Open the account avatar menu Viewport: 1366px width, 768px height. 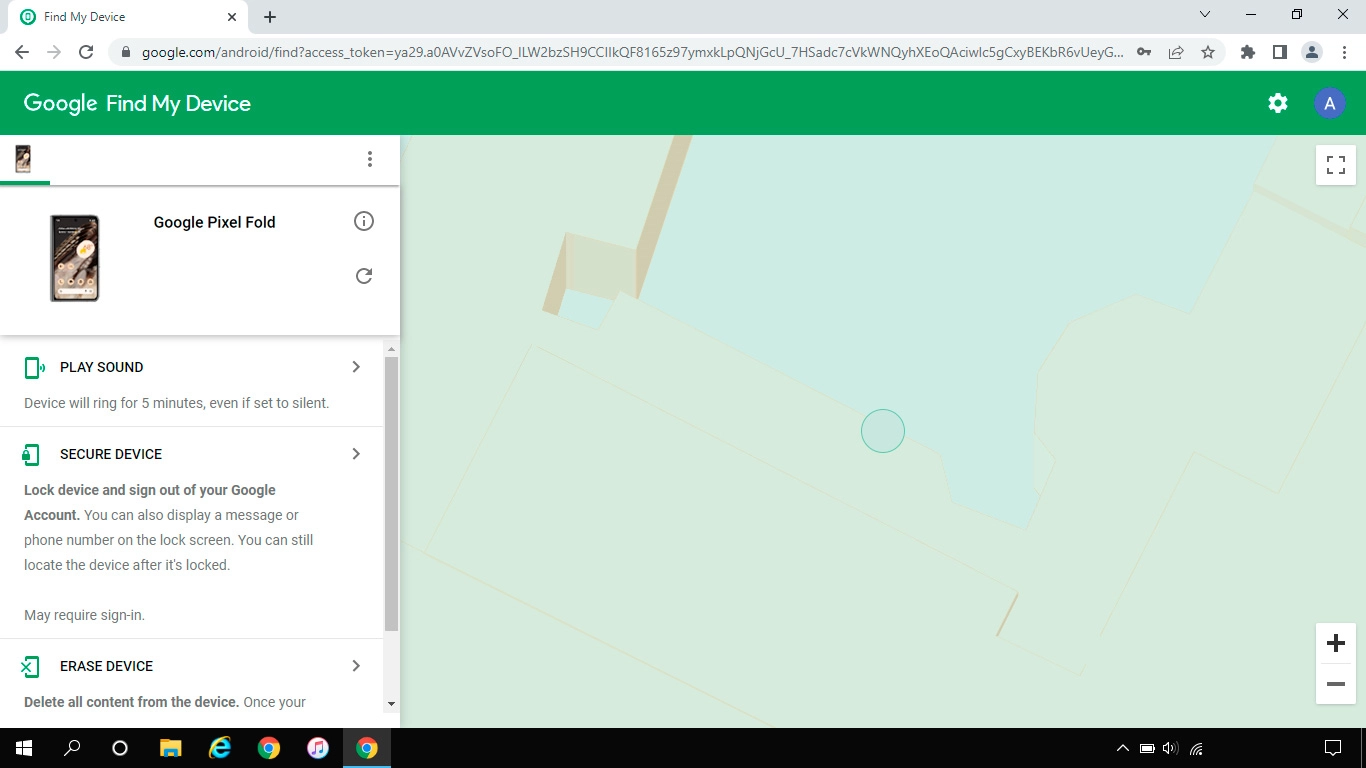point(1329,103)
